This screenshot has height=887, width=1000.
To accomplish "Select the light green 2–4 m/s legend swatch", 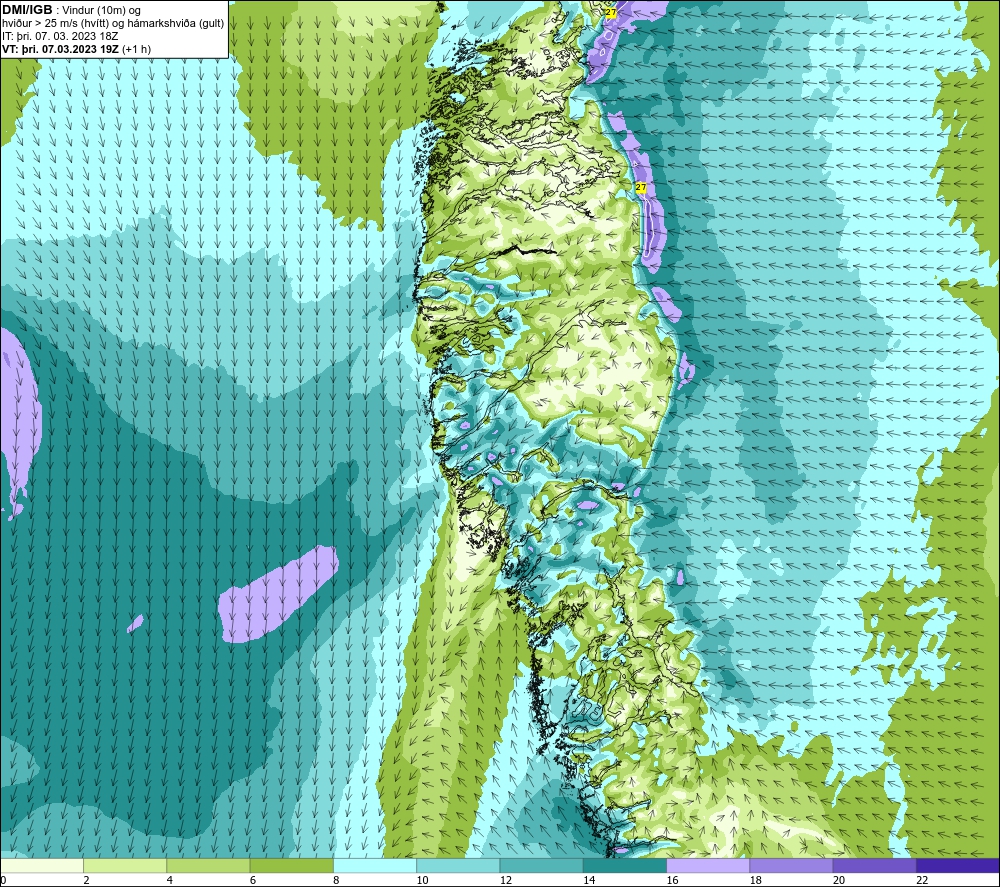I will [125, 865].
